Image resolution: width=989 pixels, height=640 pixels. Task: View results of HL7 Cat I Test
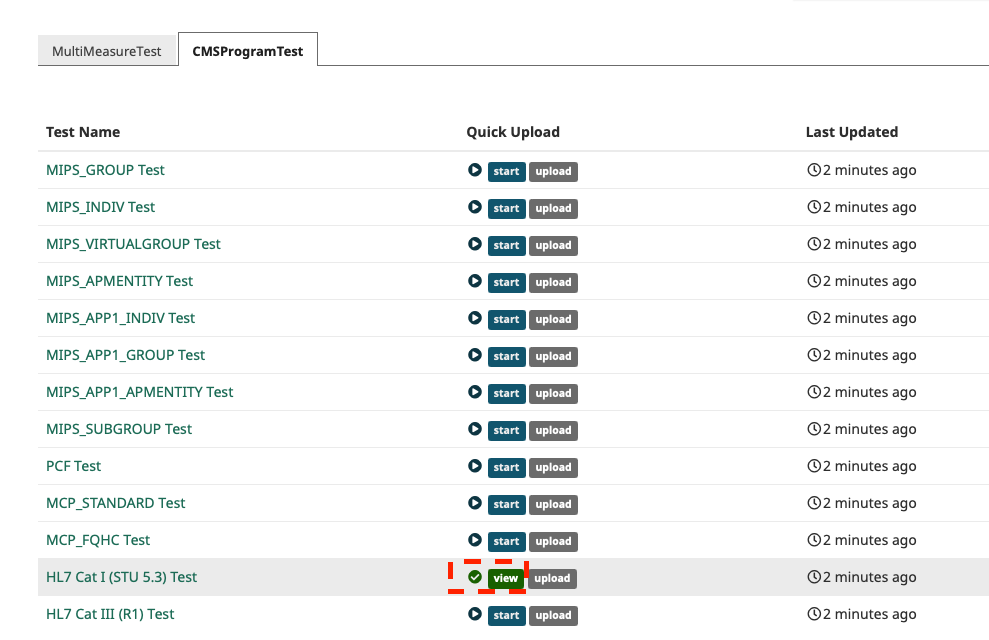pos(506,578)
